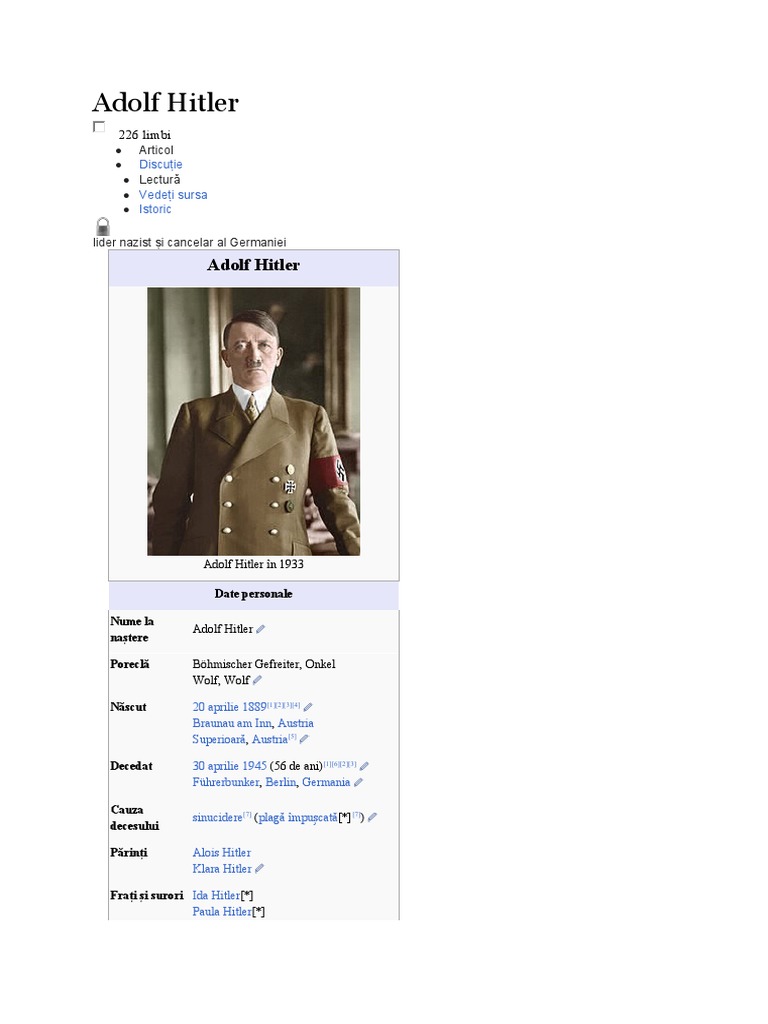Open the Alois Hitler link
The image size is (768, 1024).
221,852
